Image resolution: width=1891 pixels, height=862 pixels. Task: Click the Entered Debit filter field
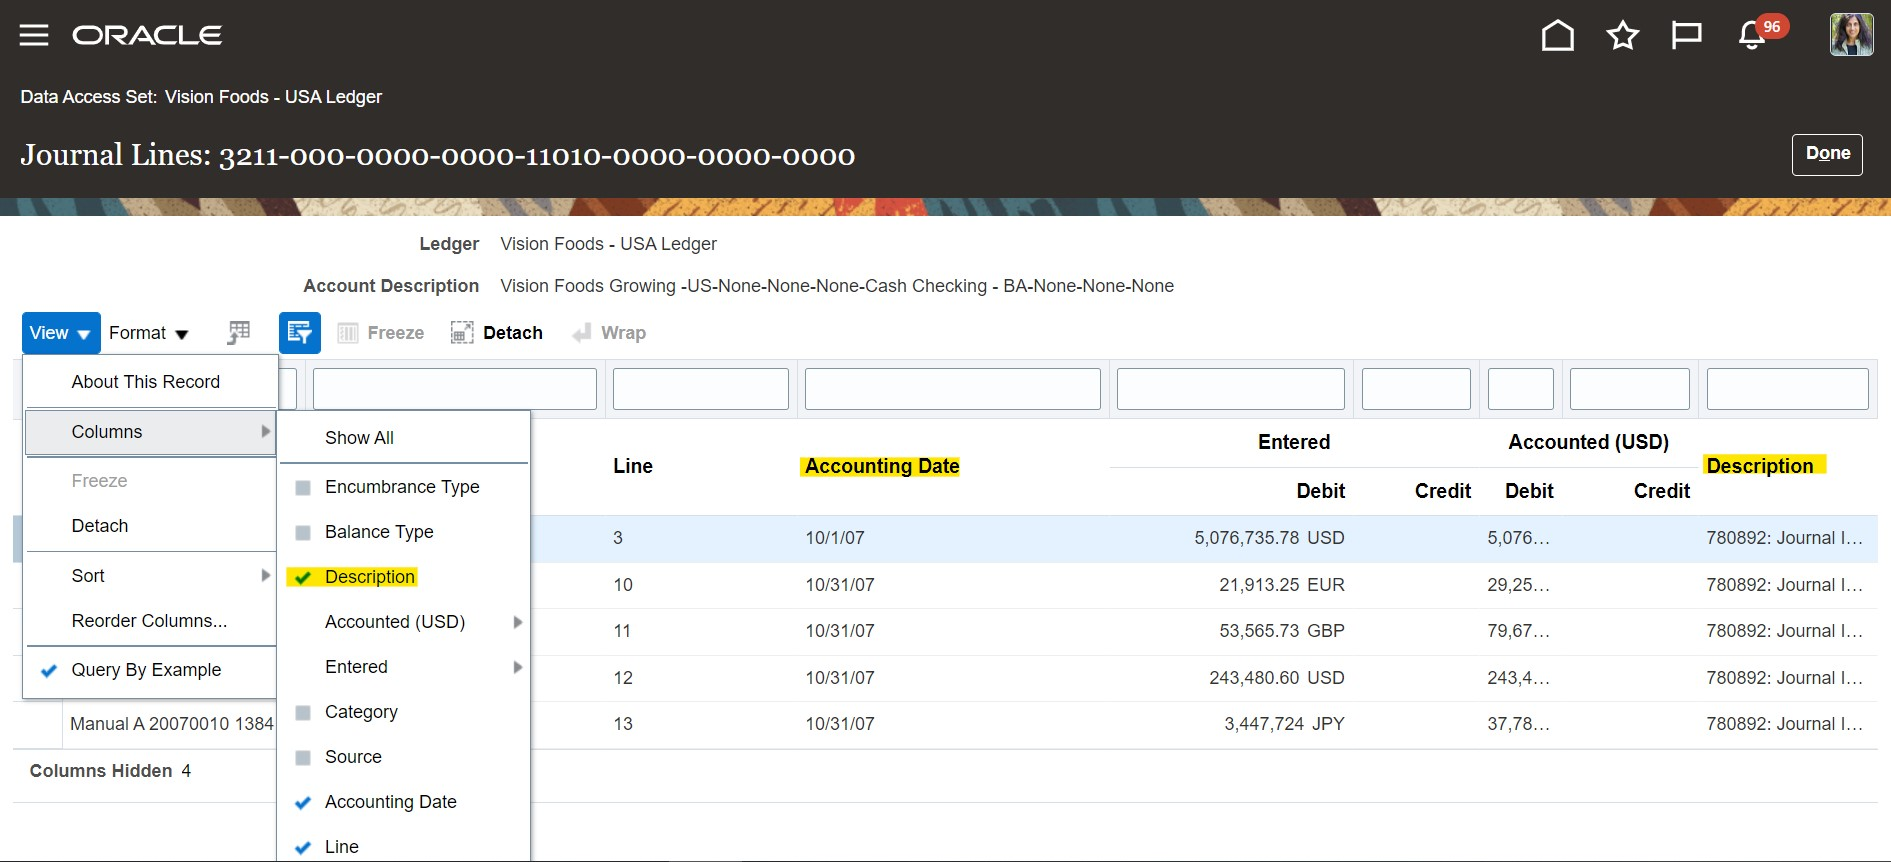[1230, 389]
